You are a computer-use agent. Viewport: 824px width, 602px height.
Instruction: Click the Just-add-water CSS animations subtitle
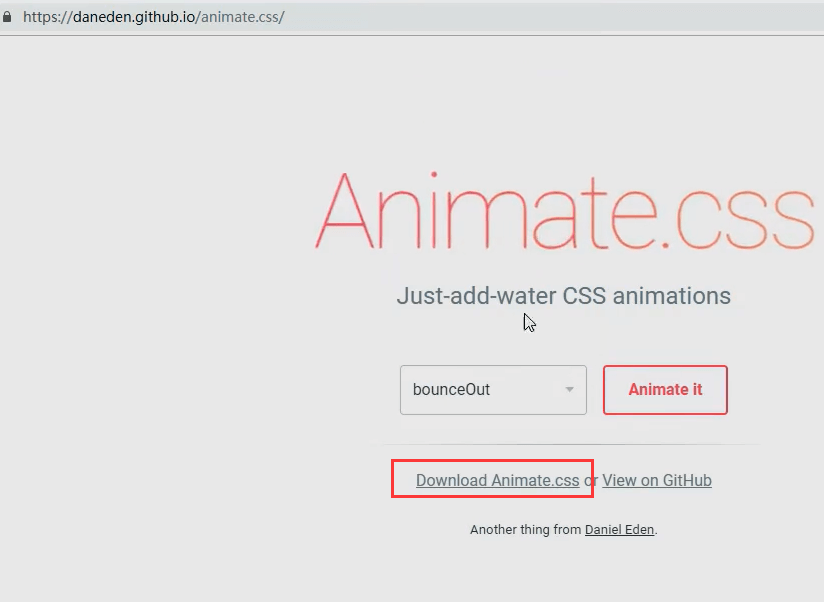coord(563,296)
